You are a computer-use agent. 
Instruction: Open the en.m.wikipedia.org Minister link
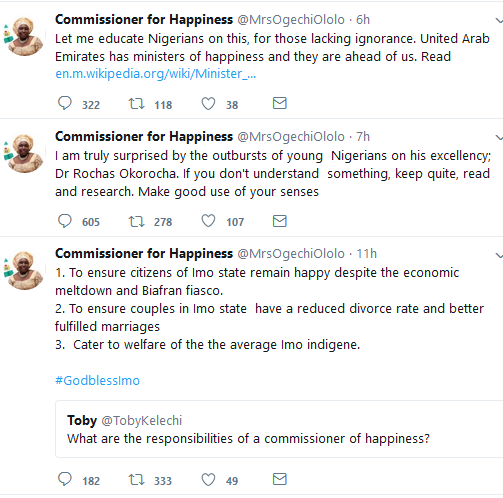pos(155,74)
